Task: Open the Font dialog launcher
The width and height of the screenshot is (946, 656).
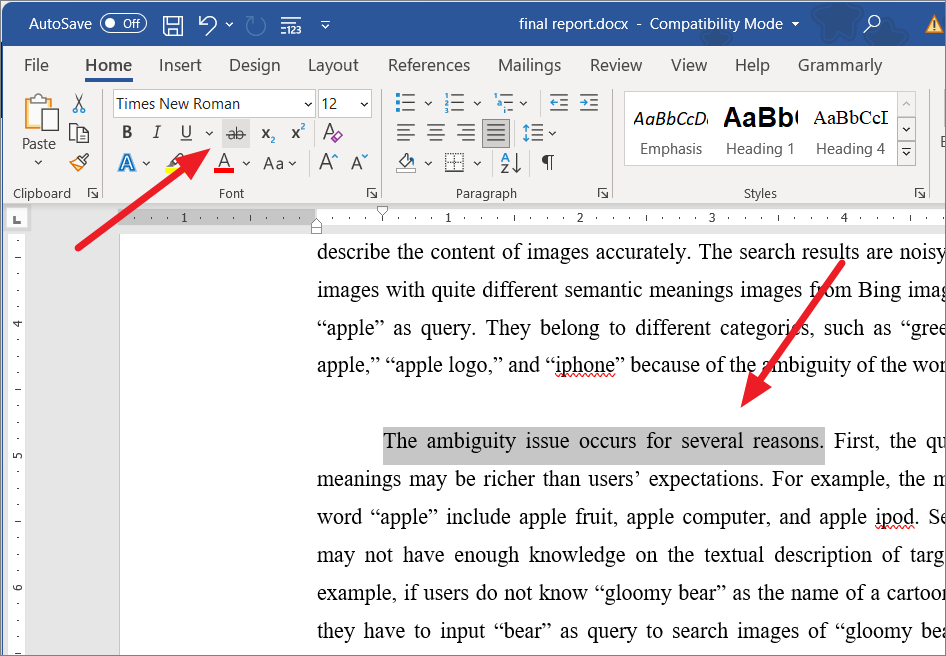Action: pyautogui.click(x=371, y=192)
